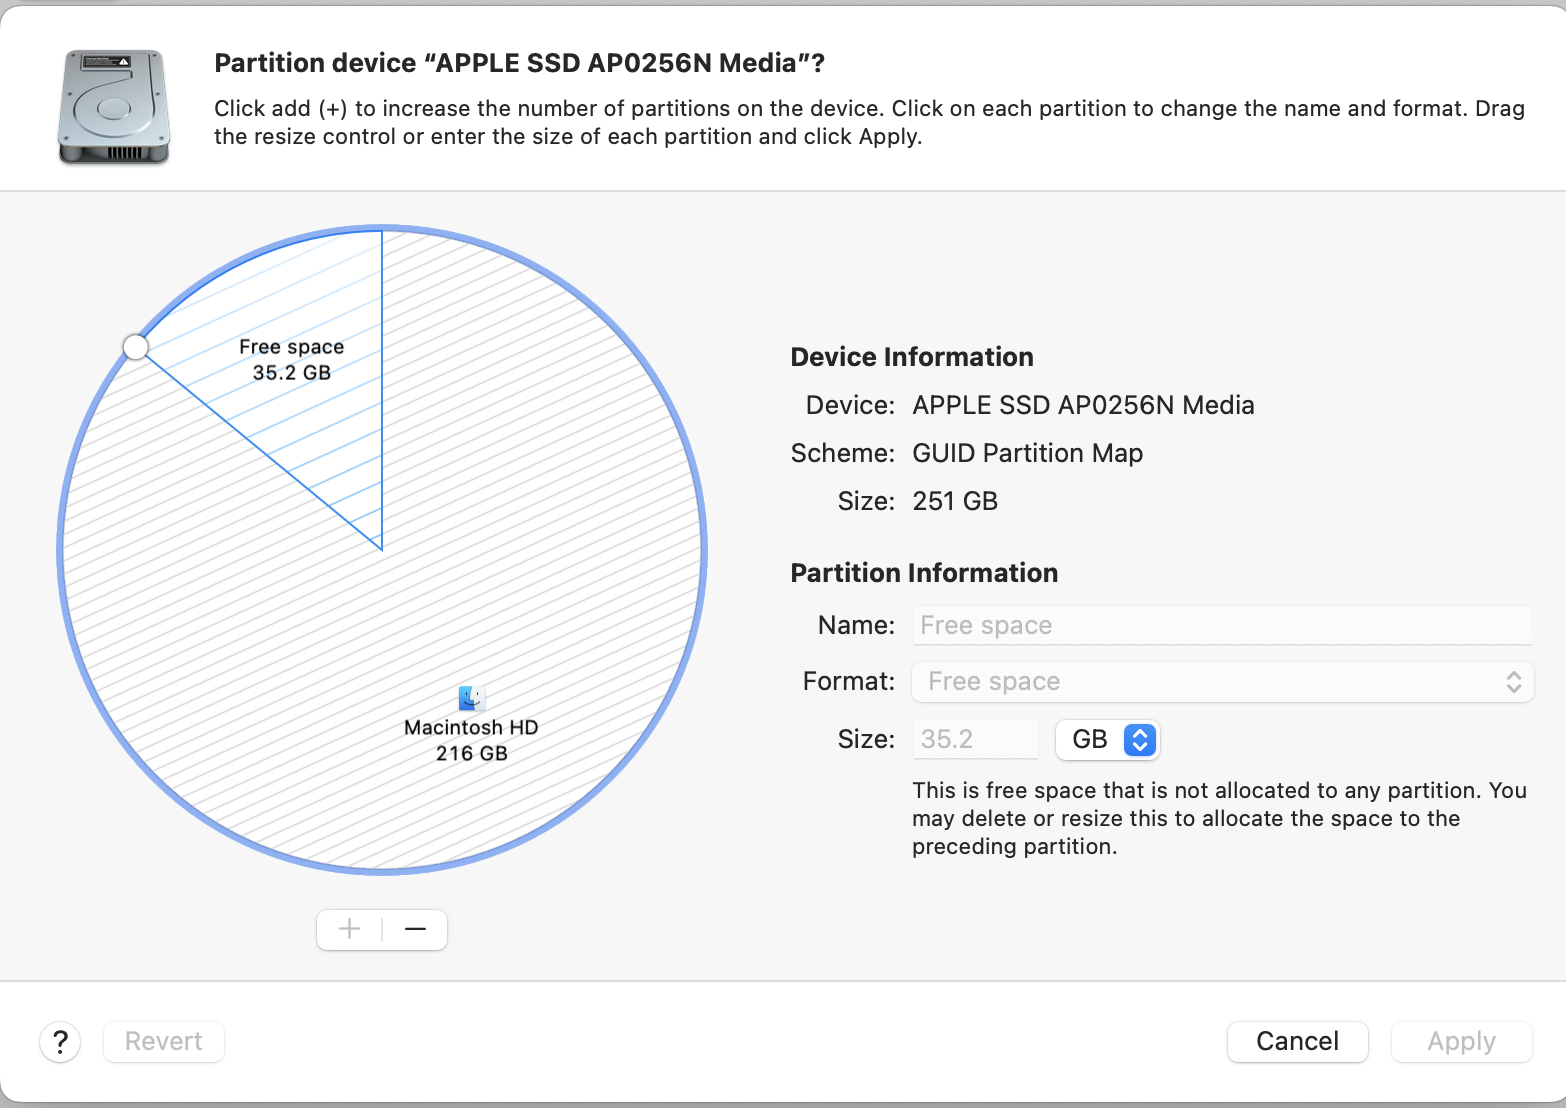Image resolution: width=1566 pixels, height=1108 pixels.
Task: Click the resize control handle on the pie
Action: point(136,347)
